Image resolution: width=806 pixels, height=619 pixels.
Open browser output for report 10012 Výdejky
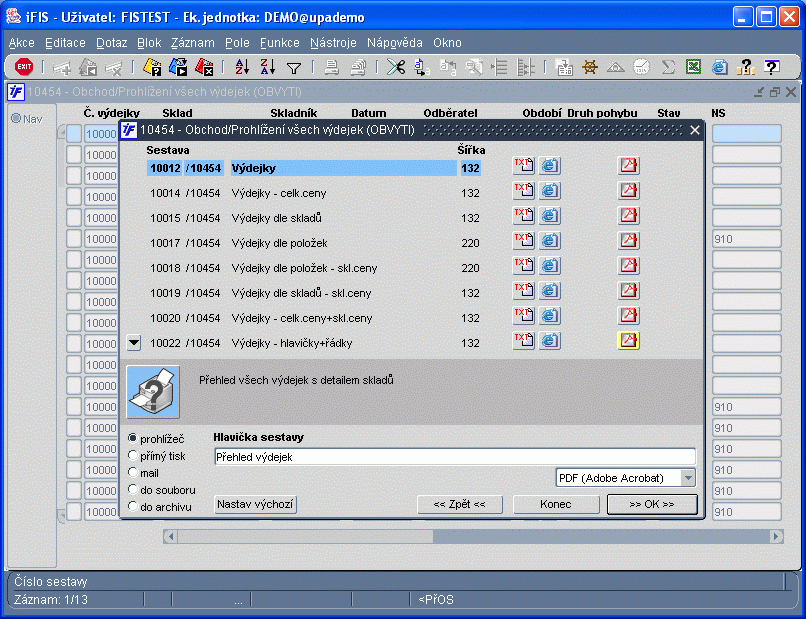point(549,166)
